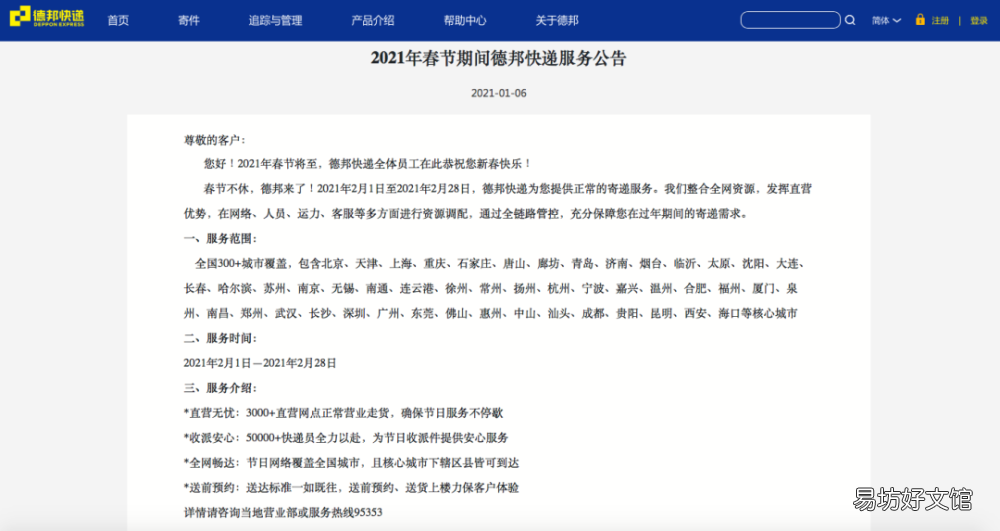
Task: Focus the header search input box
Action: [790, 20]
